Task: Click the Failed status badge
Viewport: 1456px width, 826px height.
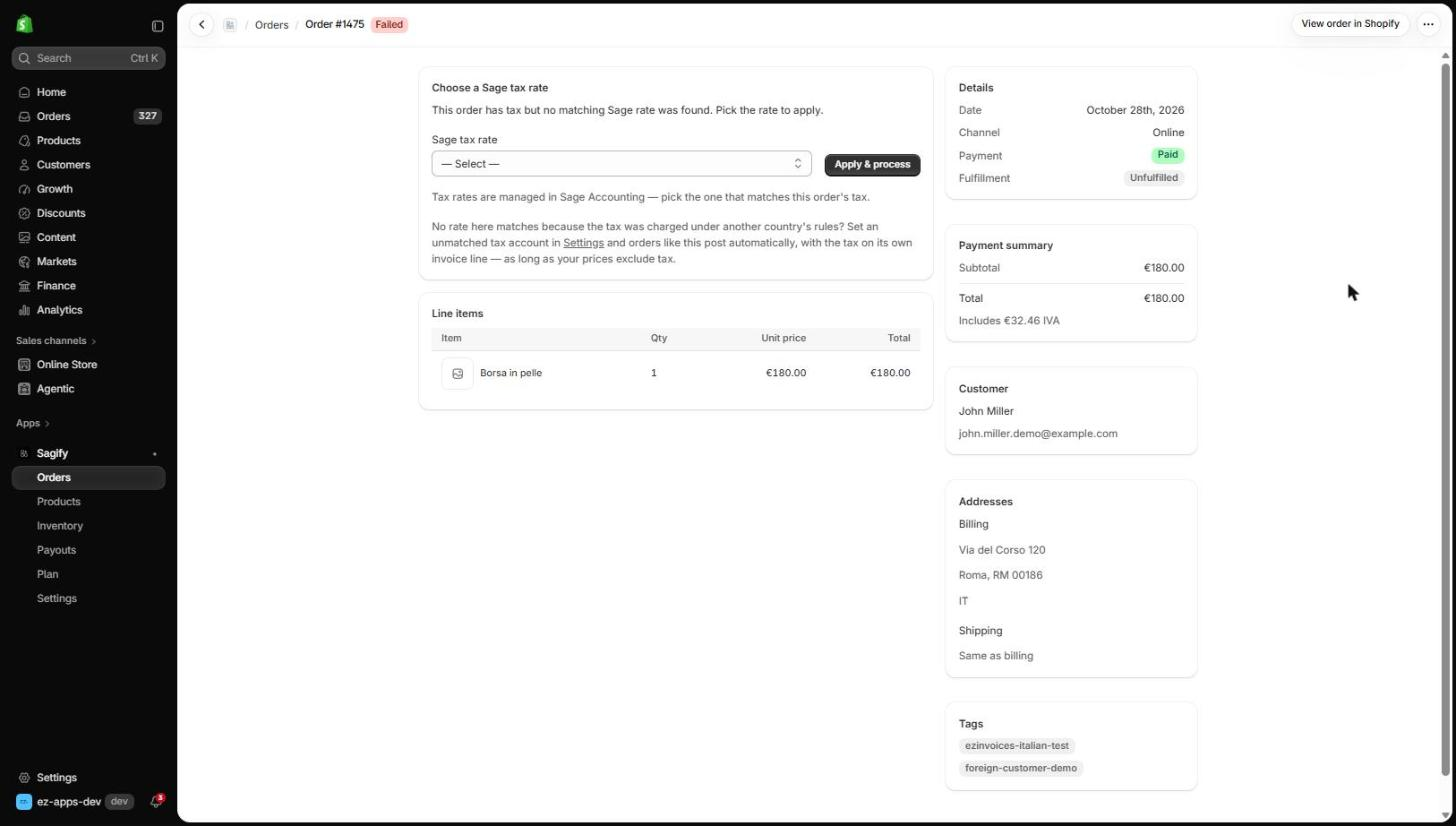Action: pos(389,25)
